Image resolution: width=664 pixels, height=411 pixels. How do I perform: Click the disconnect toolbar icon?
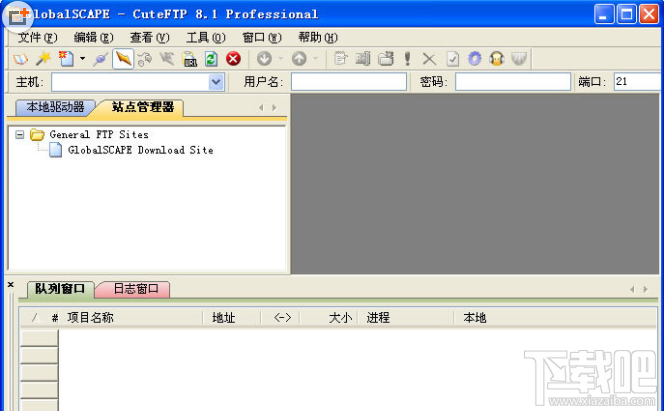coord(145,58)
